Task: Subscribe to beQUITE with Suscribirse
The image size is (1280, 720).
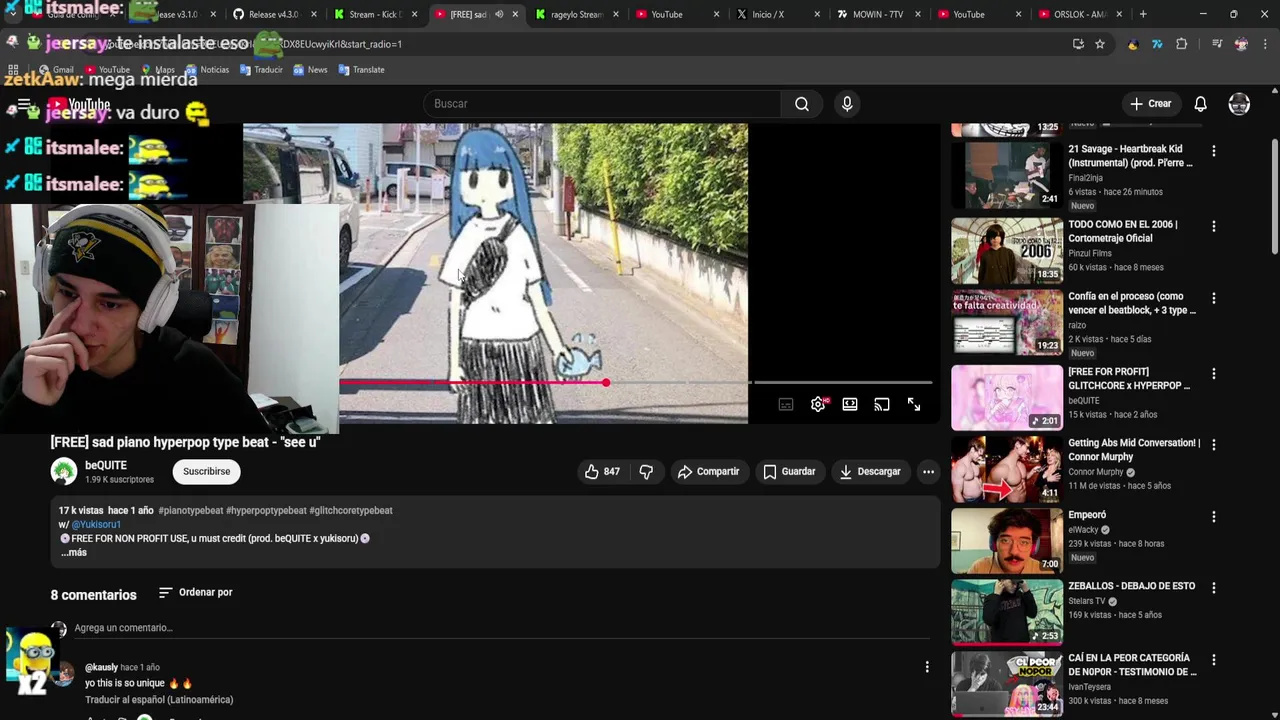Action: (207, 471)
